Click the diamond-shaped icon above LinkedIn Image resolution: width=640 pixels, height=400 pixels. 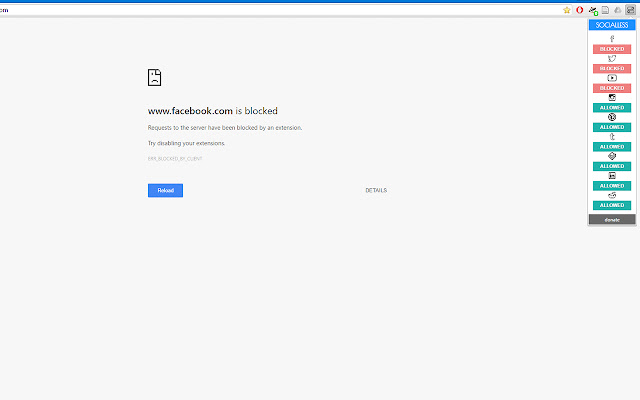point(612,156)
